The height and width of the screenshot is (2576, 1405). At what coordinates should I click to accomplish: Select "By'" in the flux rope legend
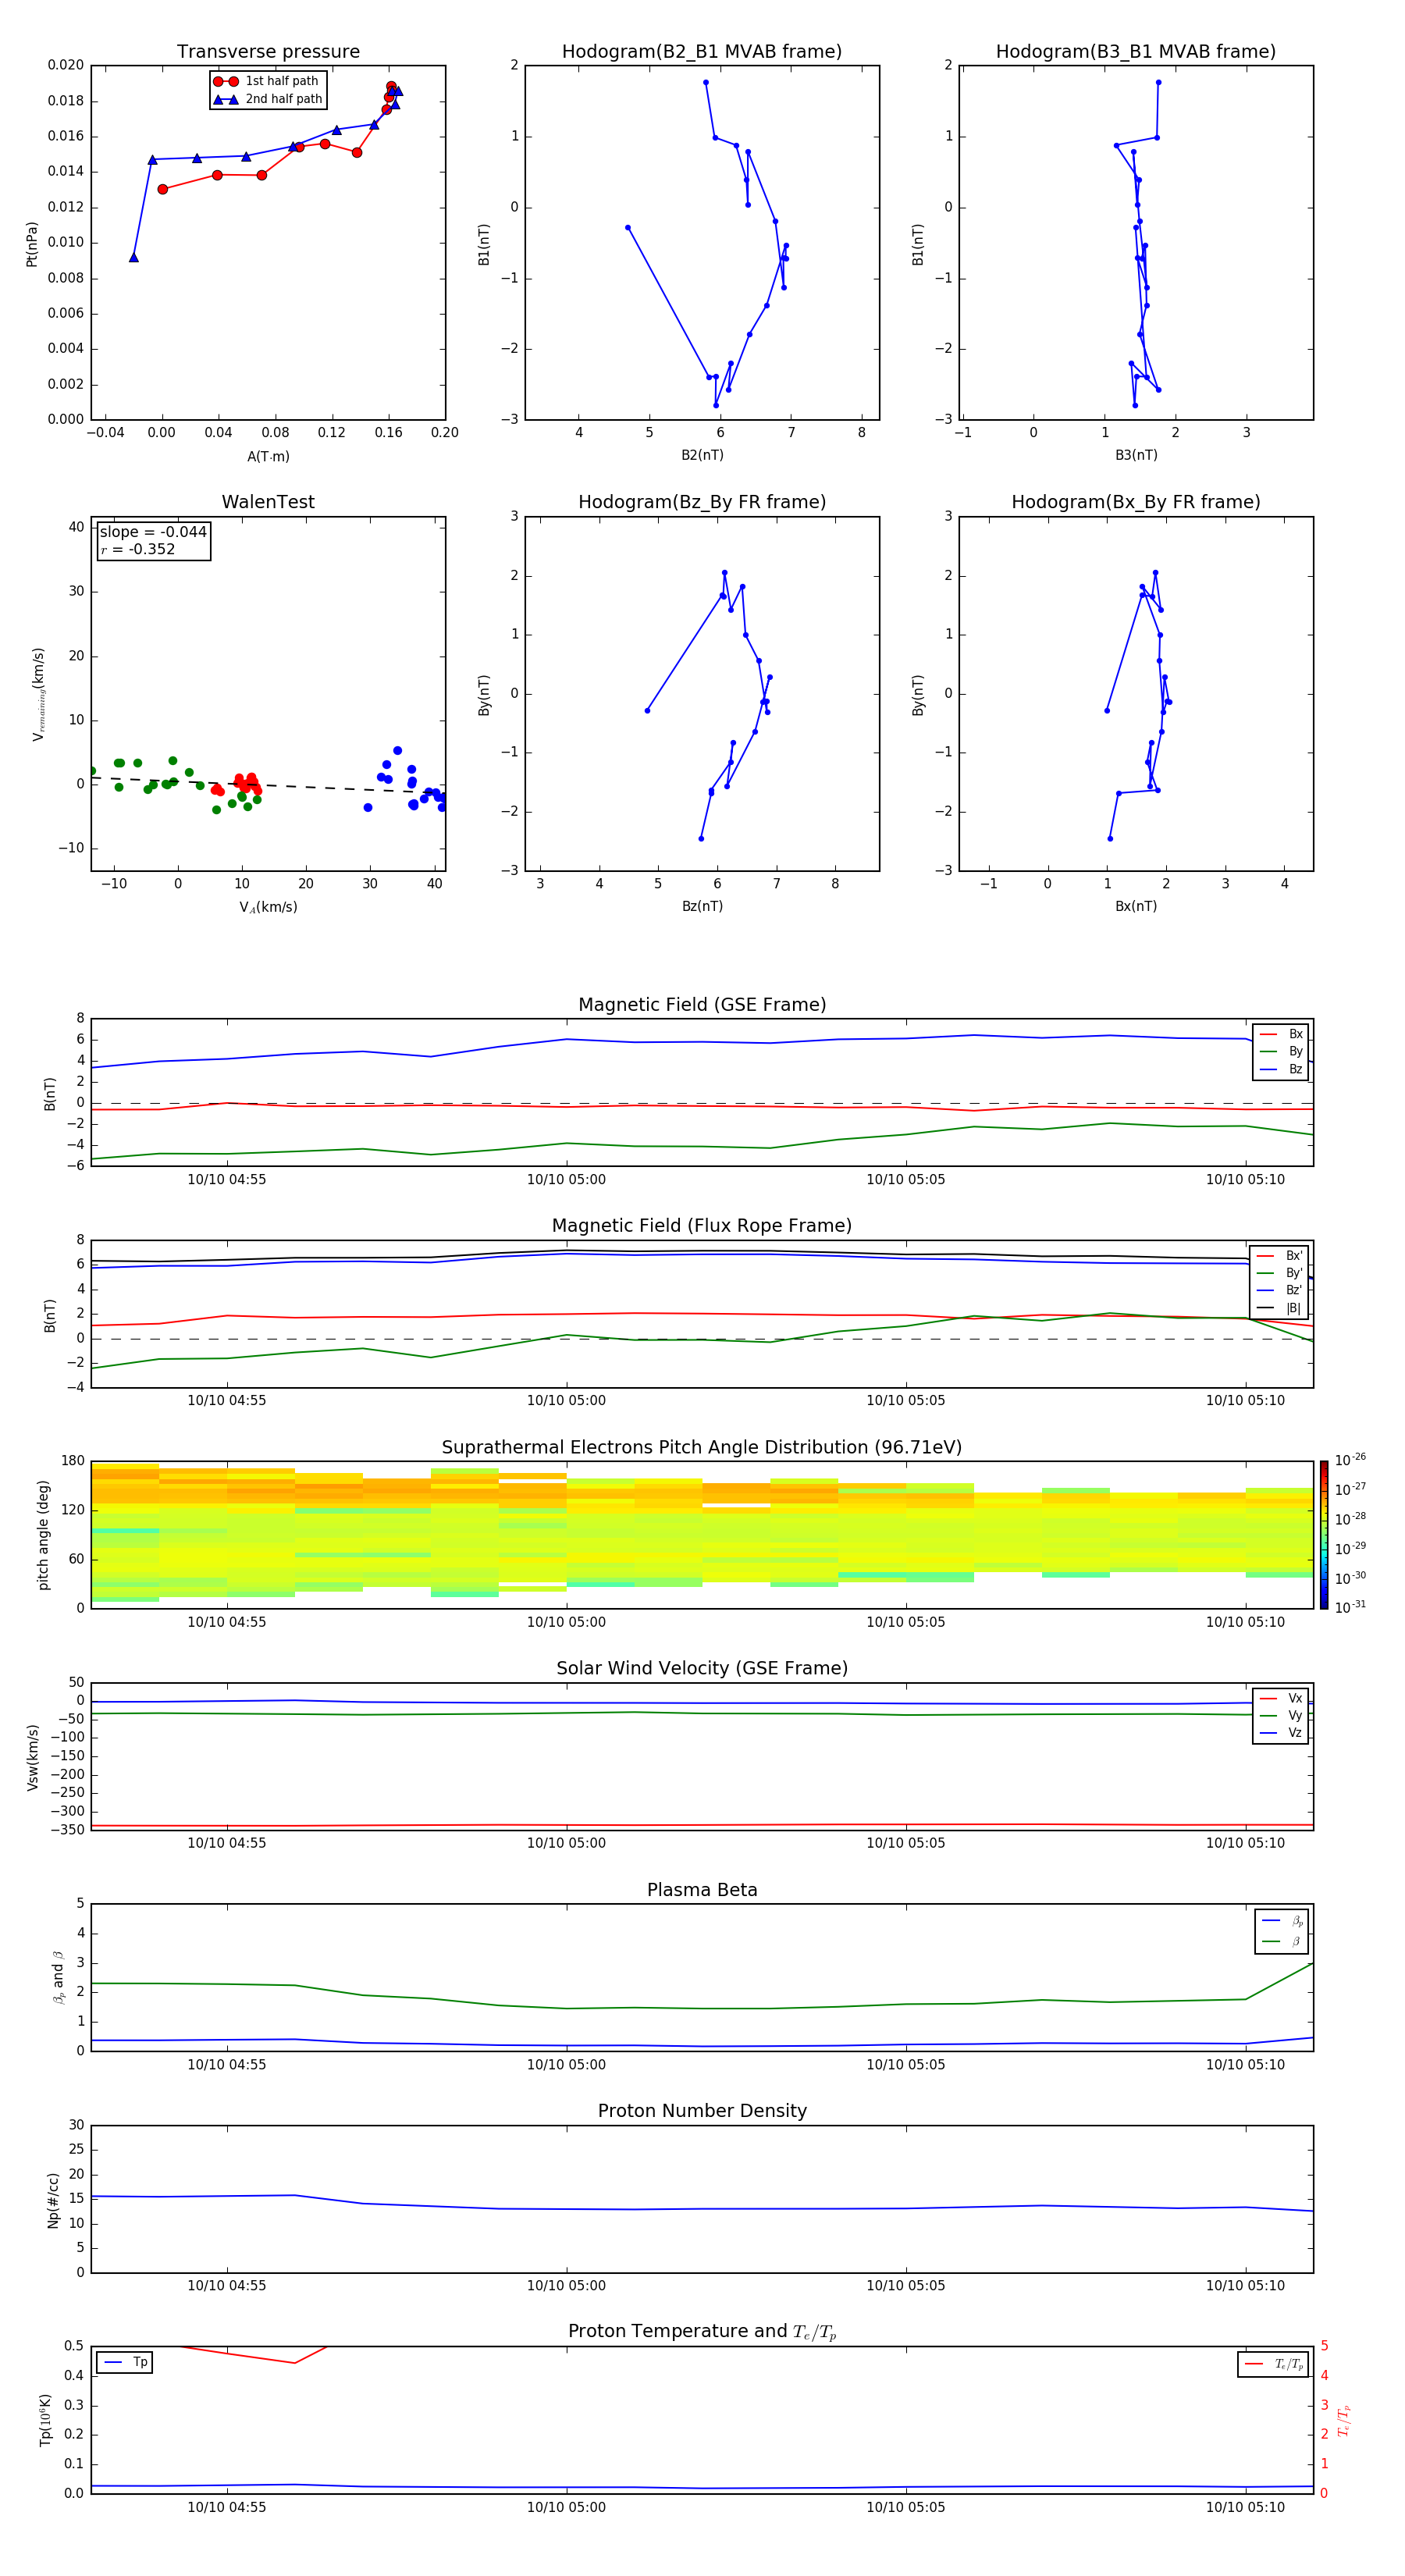pyautogui.click(x=1281, y=1273)
